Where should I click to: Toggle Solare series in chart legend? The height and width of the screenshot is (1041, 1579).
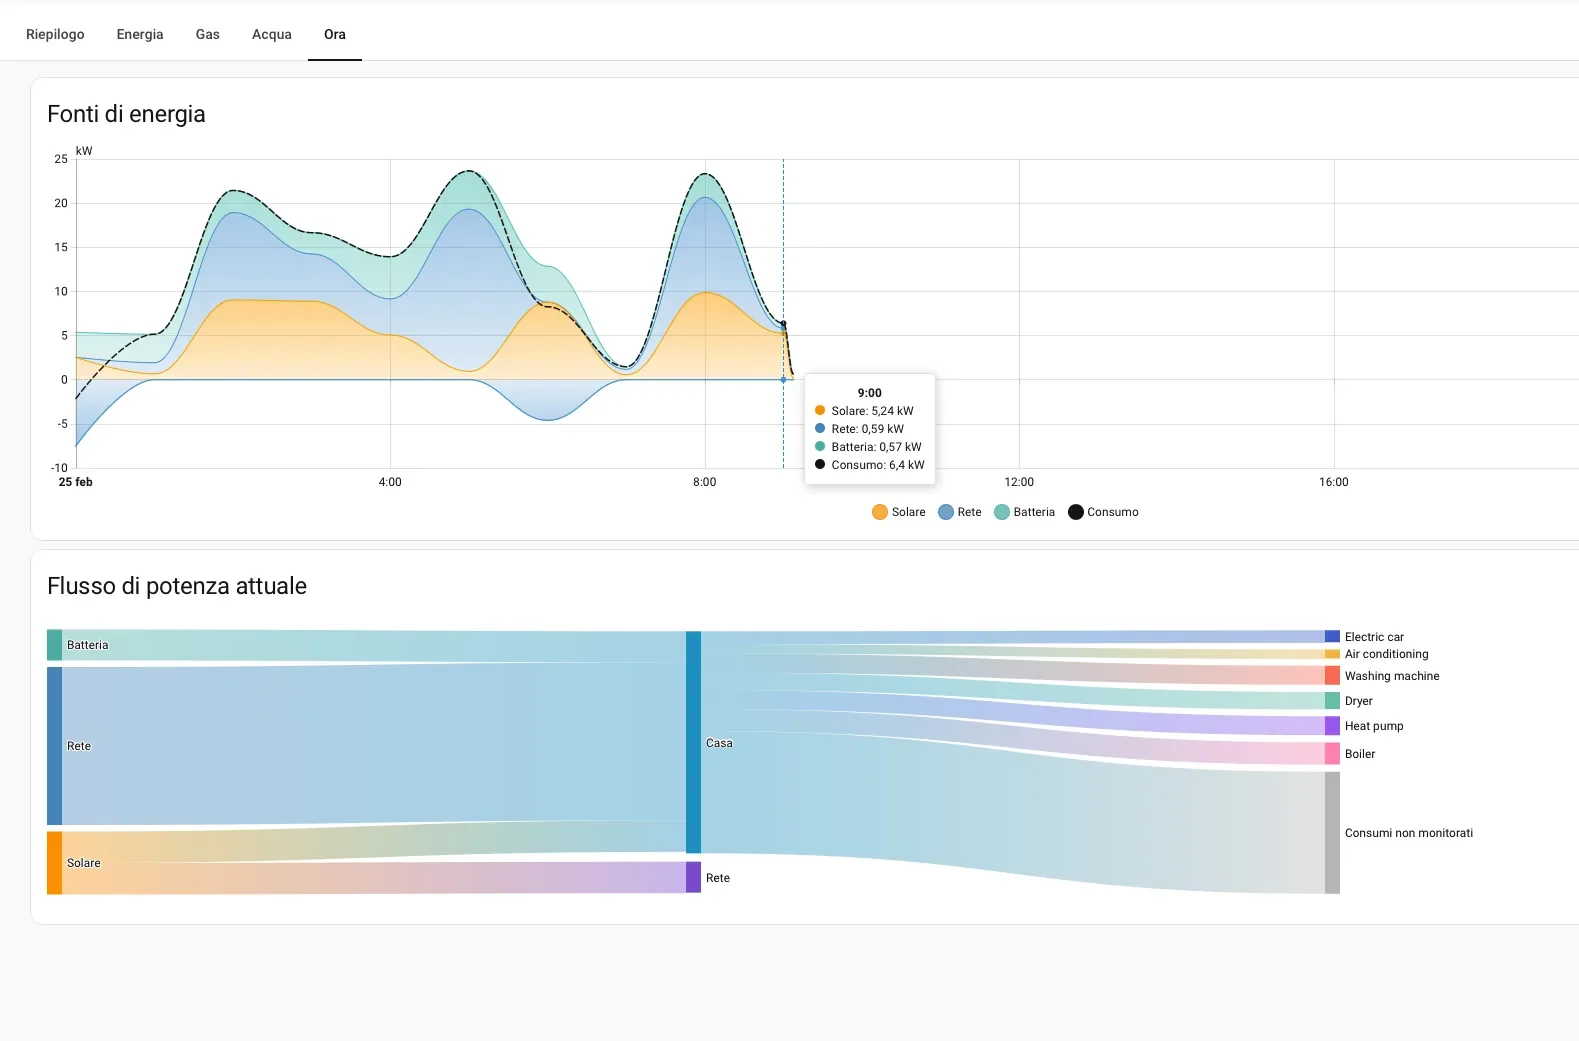tap(899, 512)
